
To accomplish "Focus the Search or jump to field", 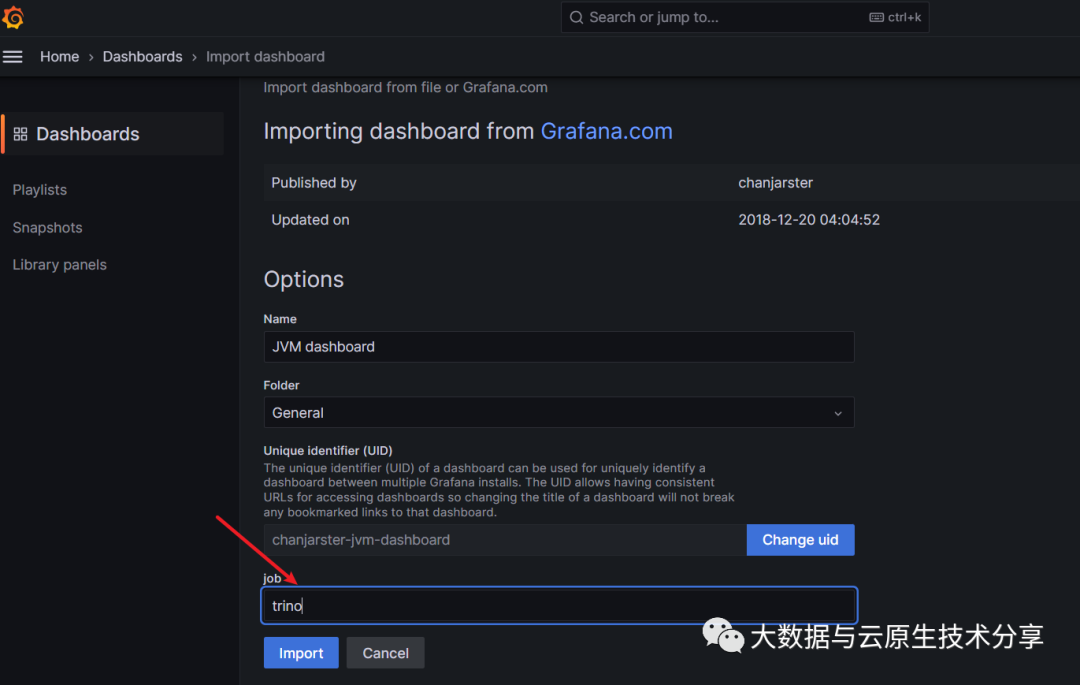I will point(745,17).
